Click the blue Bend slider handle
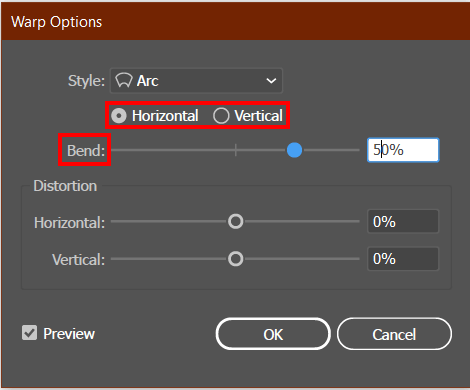This screenshot has width=470, height=390. coord(294,150)
